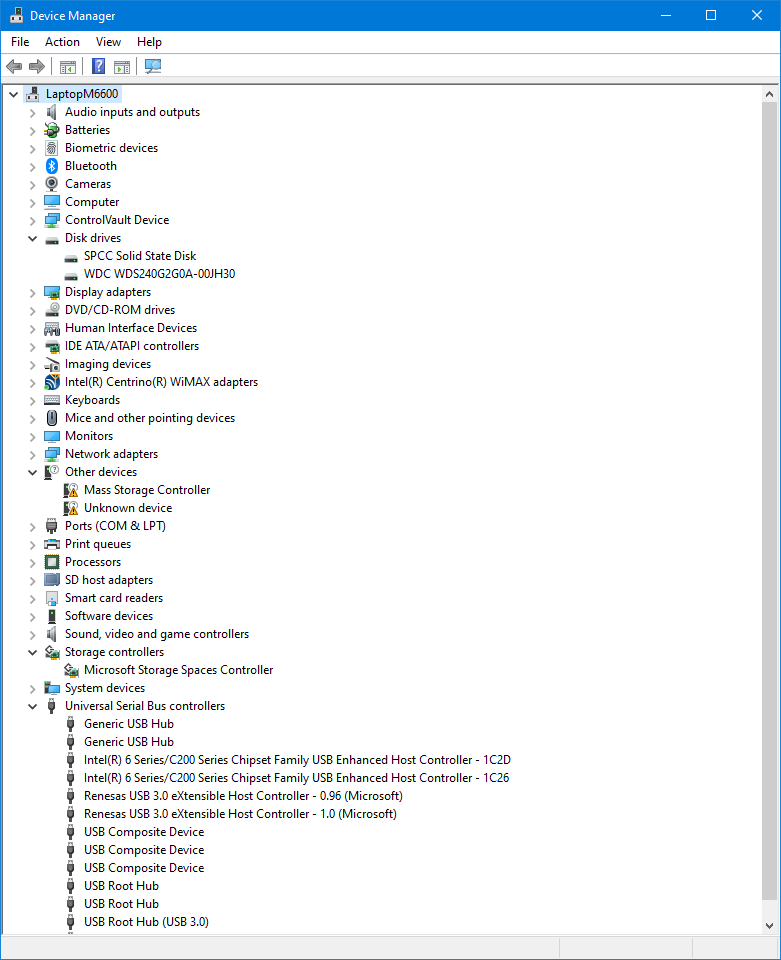
Task: Open the Help menu
Action: 149,42
